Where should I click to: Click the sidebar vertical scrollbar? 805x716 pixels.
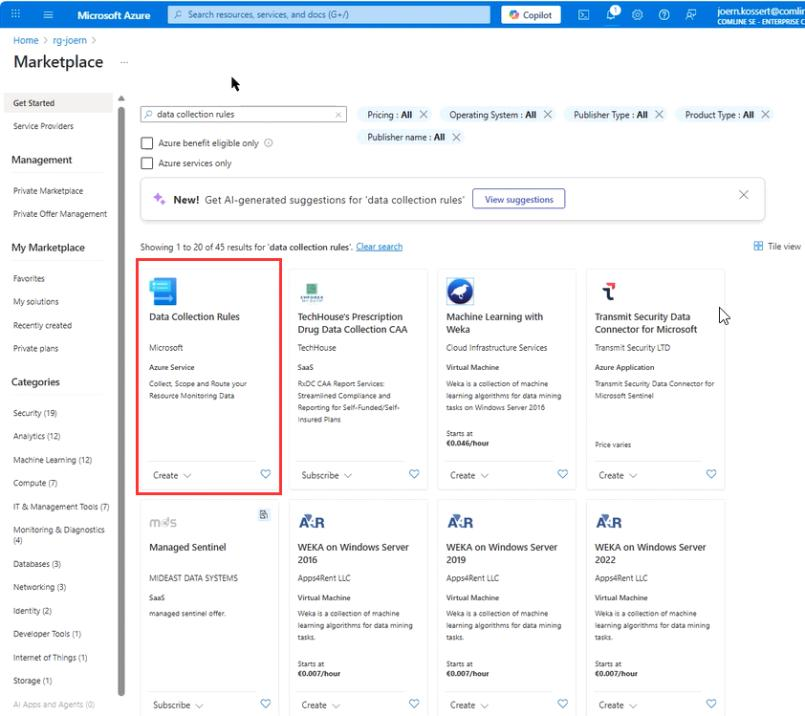121,400
